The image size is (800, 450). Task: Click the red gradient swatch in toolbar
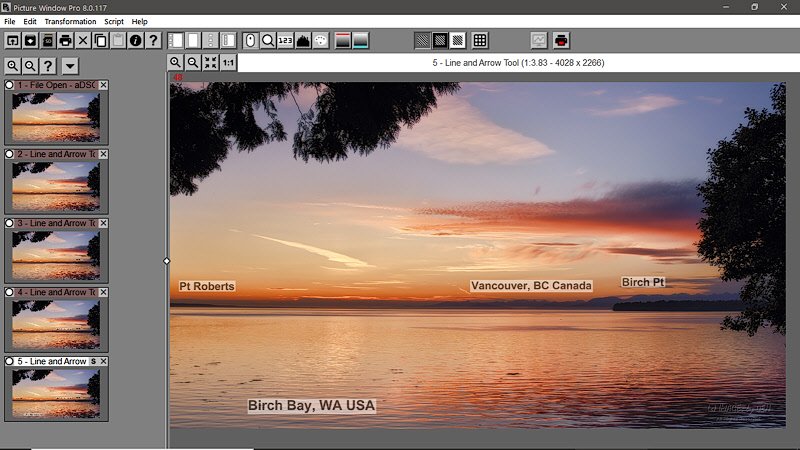click(x=343, y=41)
